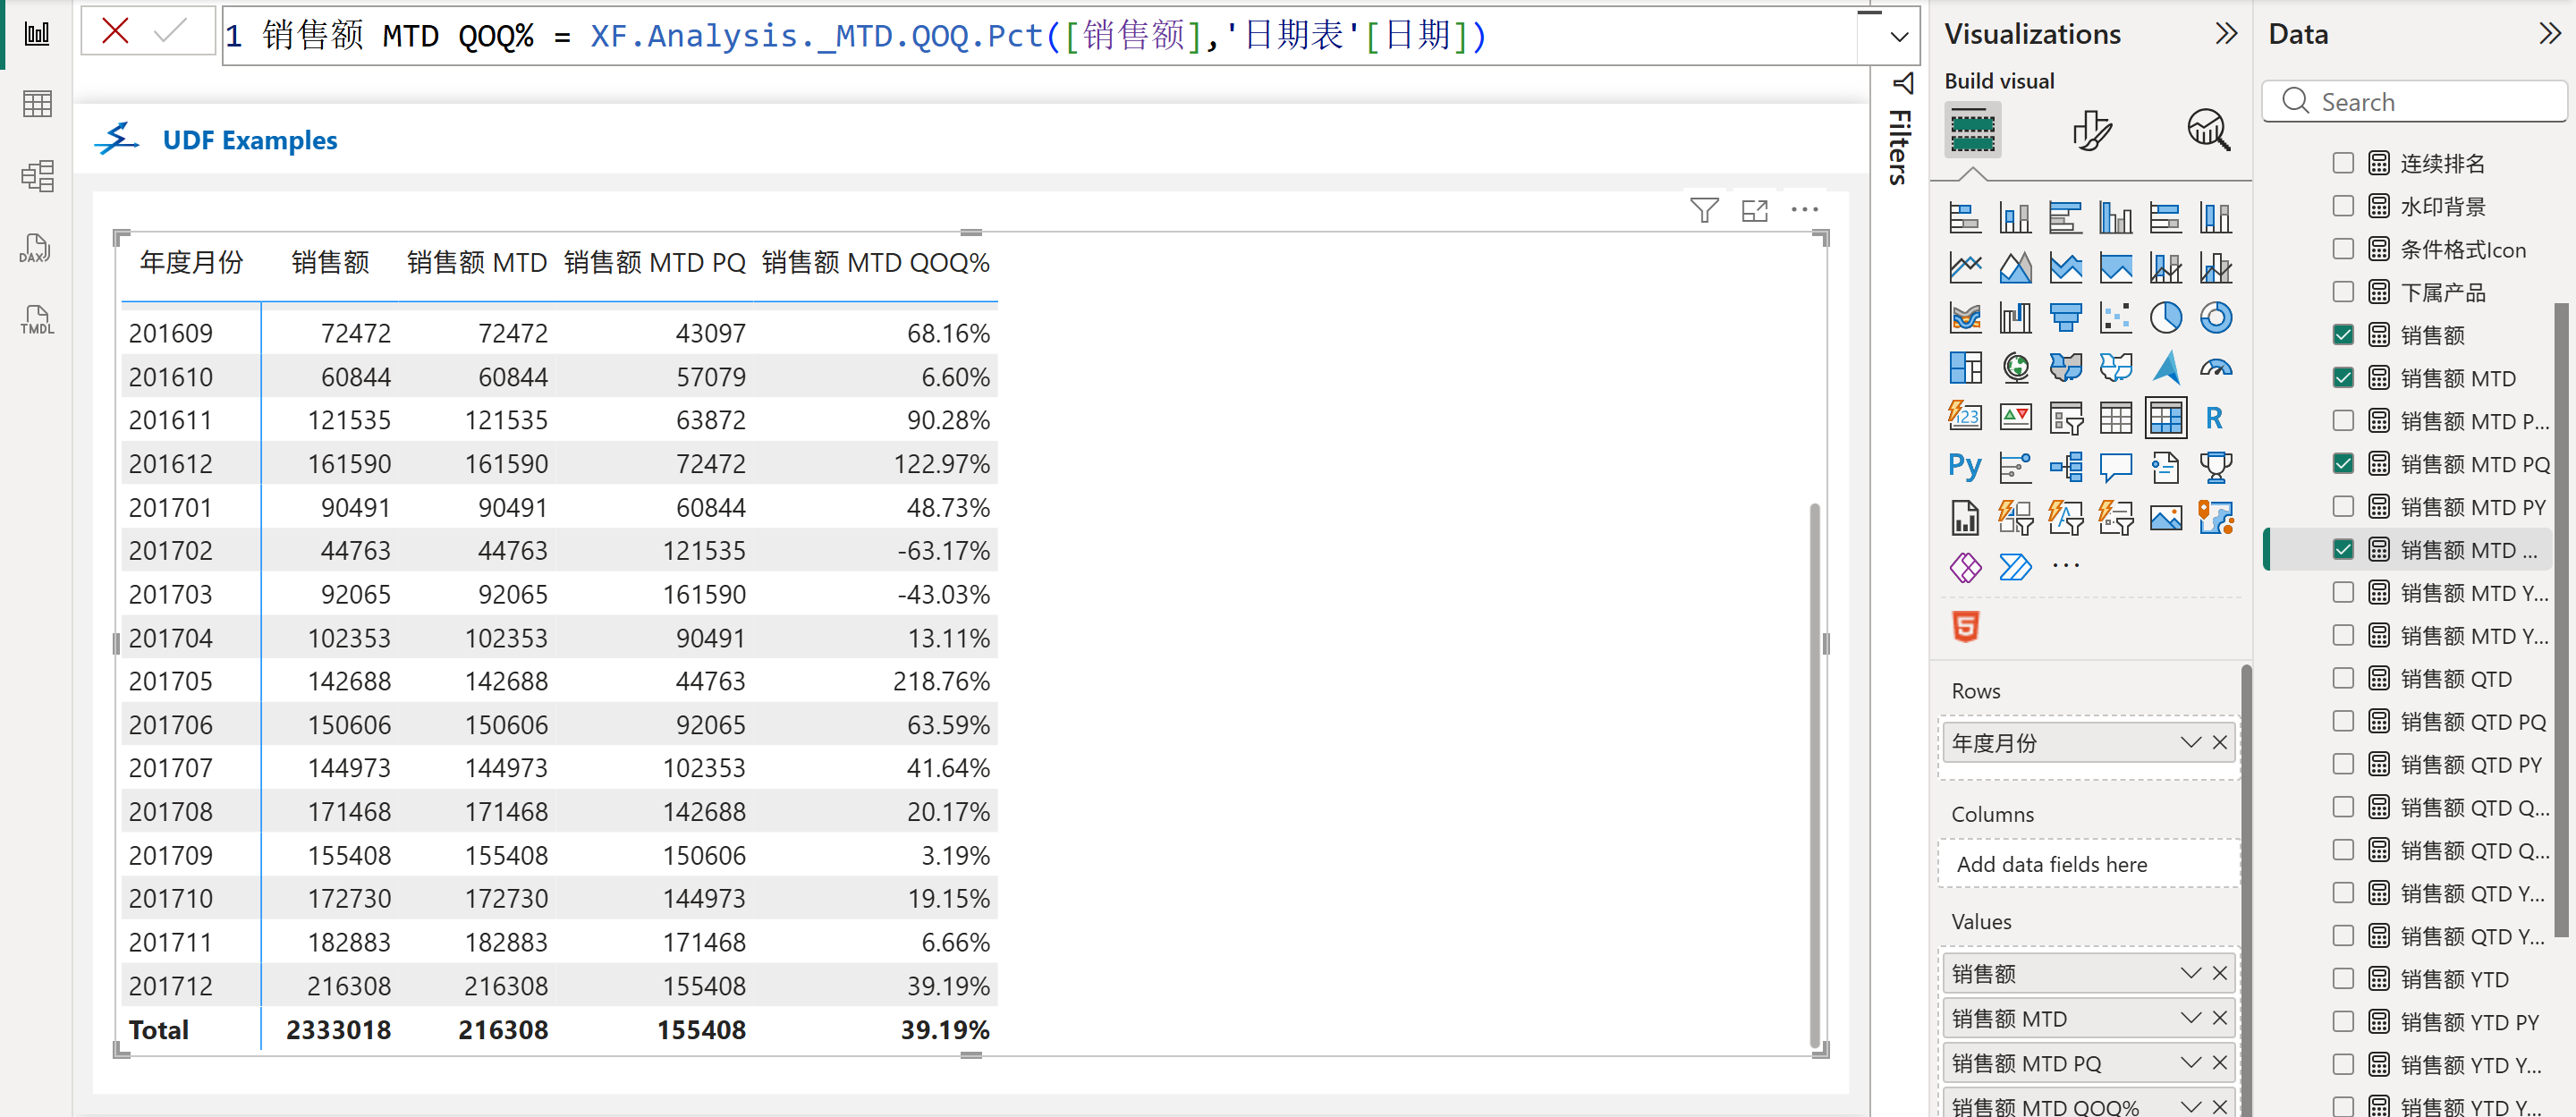Select the pie chart visual icon
This screenshot has width=2576, height=1117.
2165,318
